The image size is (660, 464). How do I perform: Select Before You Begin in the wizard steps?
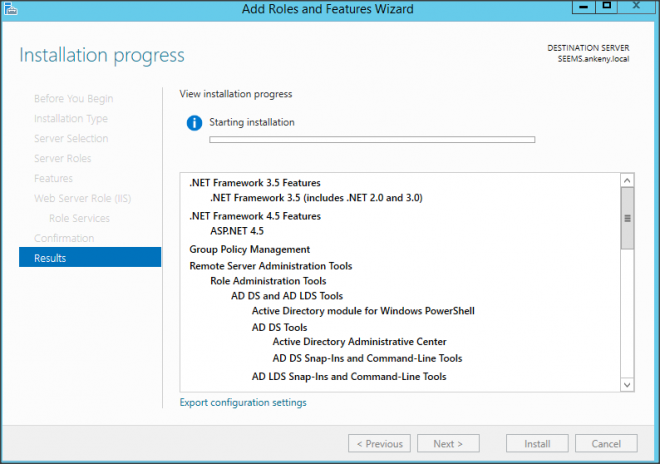(73, 98)
